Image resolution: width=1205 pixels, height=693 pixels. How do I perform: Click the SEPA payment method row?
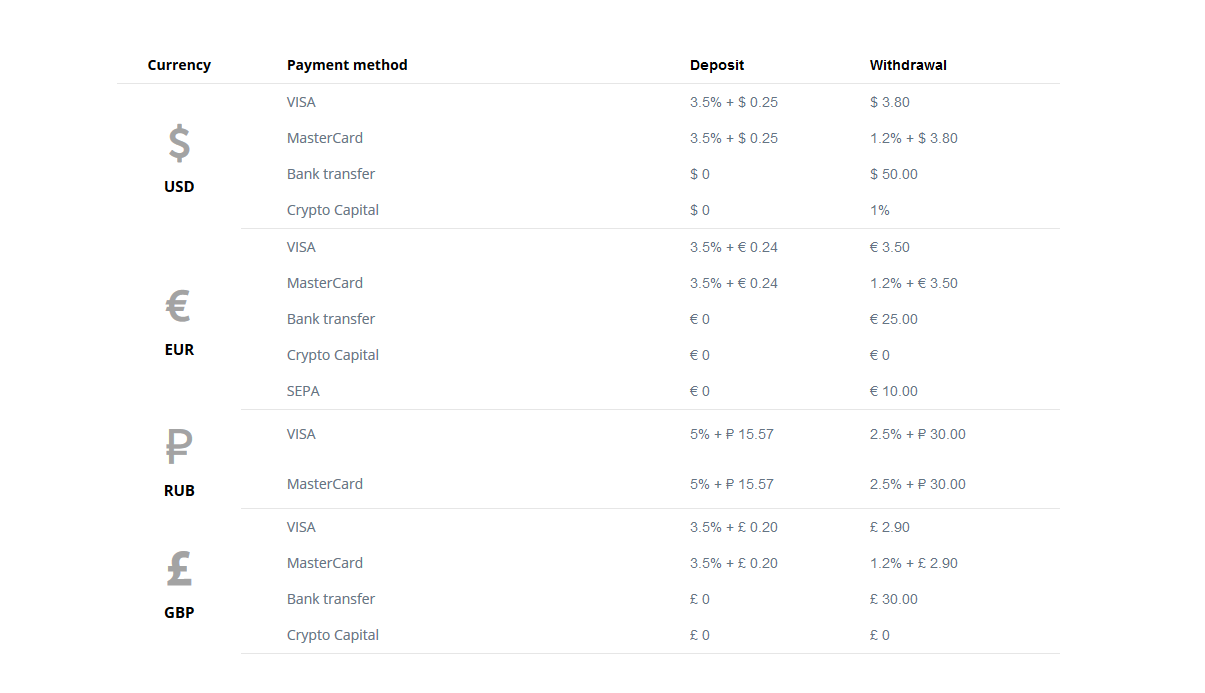coord(650,391)
